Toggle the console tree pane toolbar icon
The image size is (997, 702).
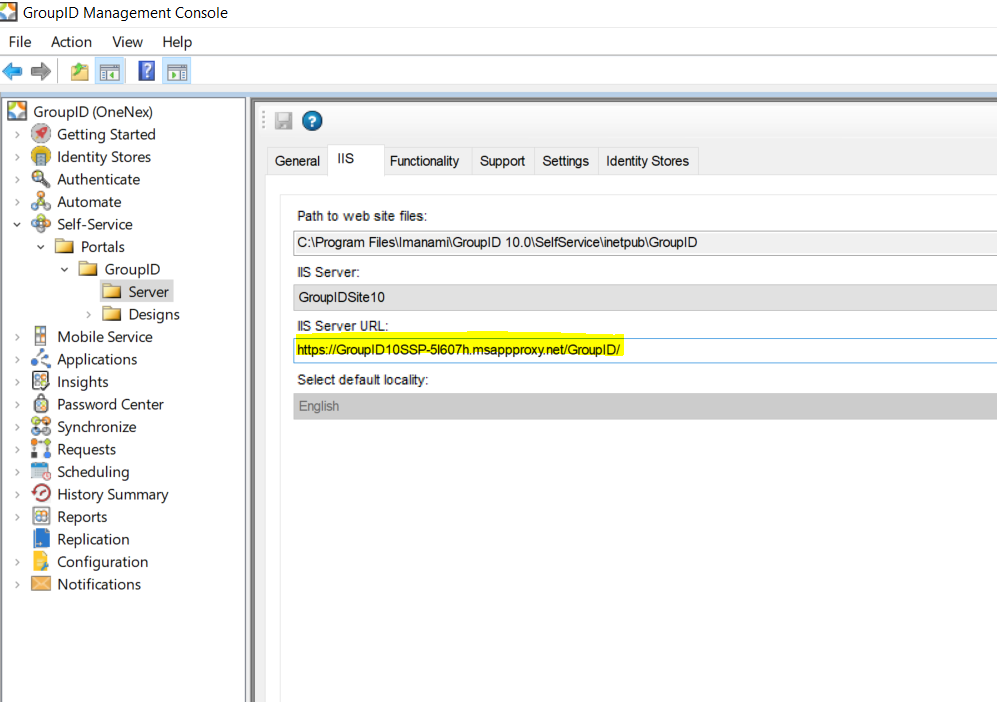(110, 70)
